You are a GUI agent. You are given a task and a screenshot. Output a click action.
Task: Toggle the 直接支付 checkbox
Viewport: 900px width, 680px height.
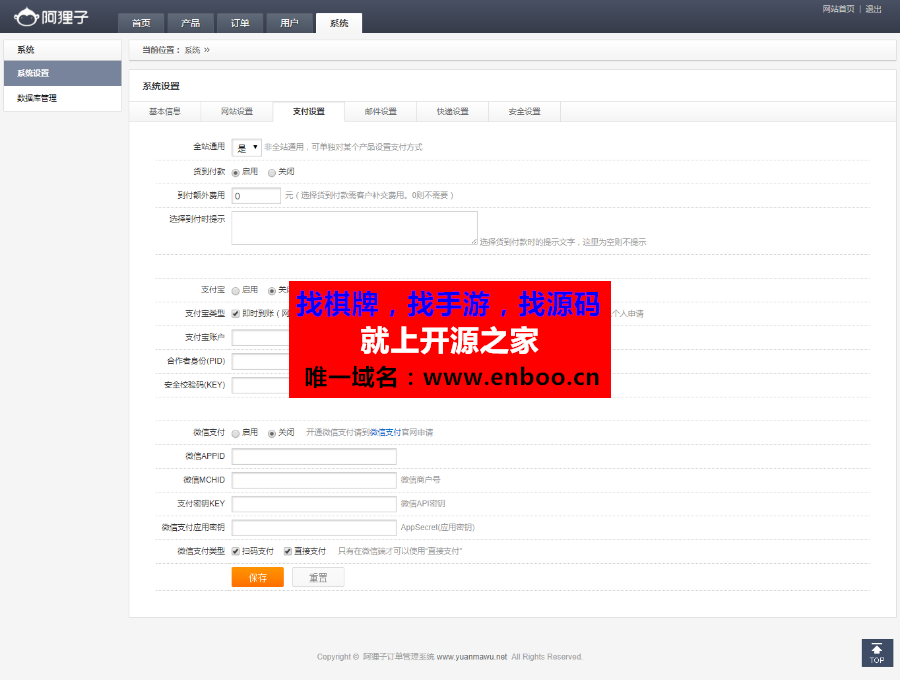[288, 551]
